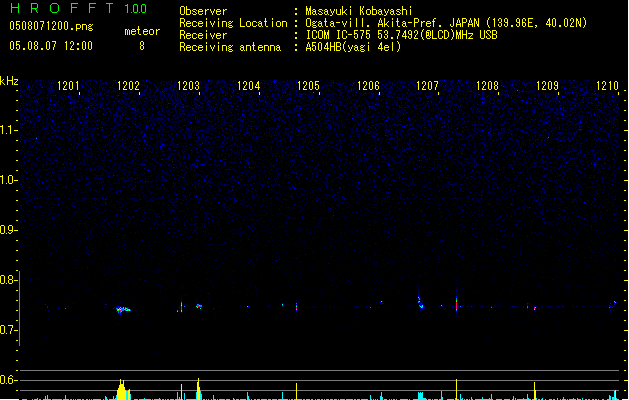The image size is (629, 400).
Task: Click the 1204 time axis marker
Action: point(248,85)
